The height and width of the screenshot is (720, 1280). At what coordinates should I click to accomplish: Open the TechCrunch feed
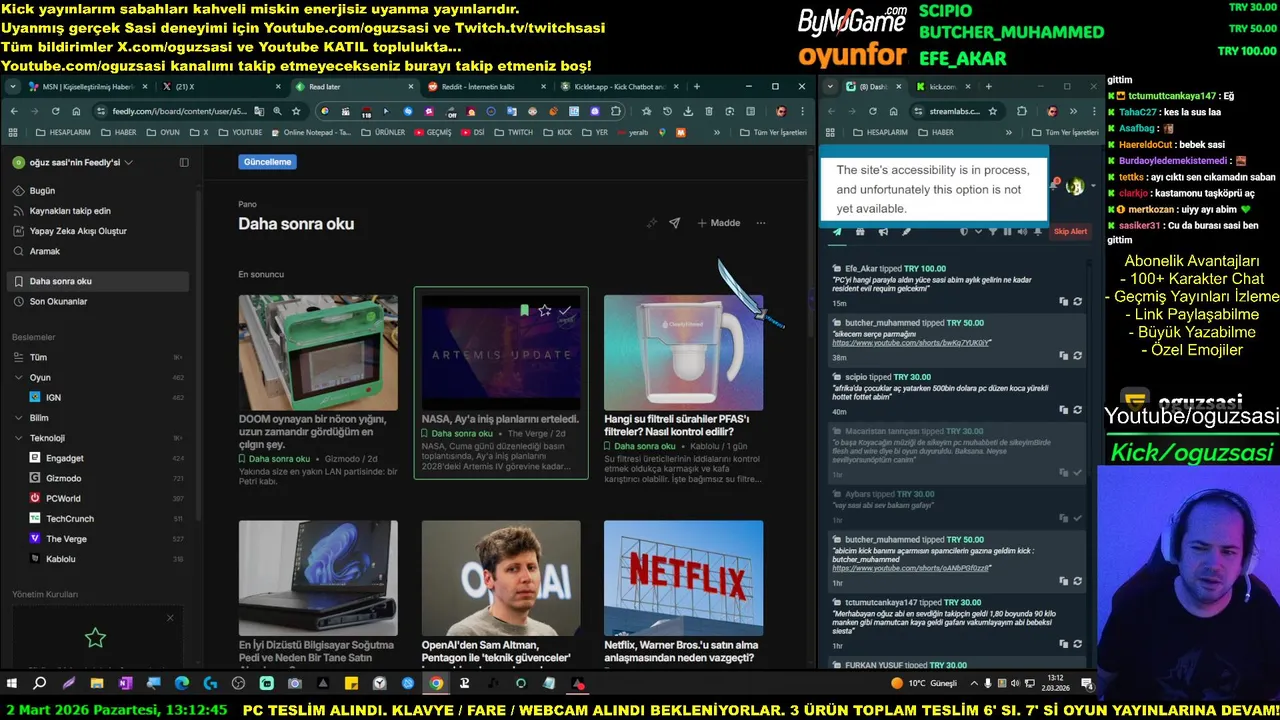(69, 518)
